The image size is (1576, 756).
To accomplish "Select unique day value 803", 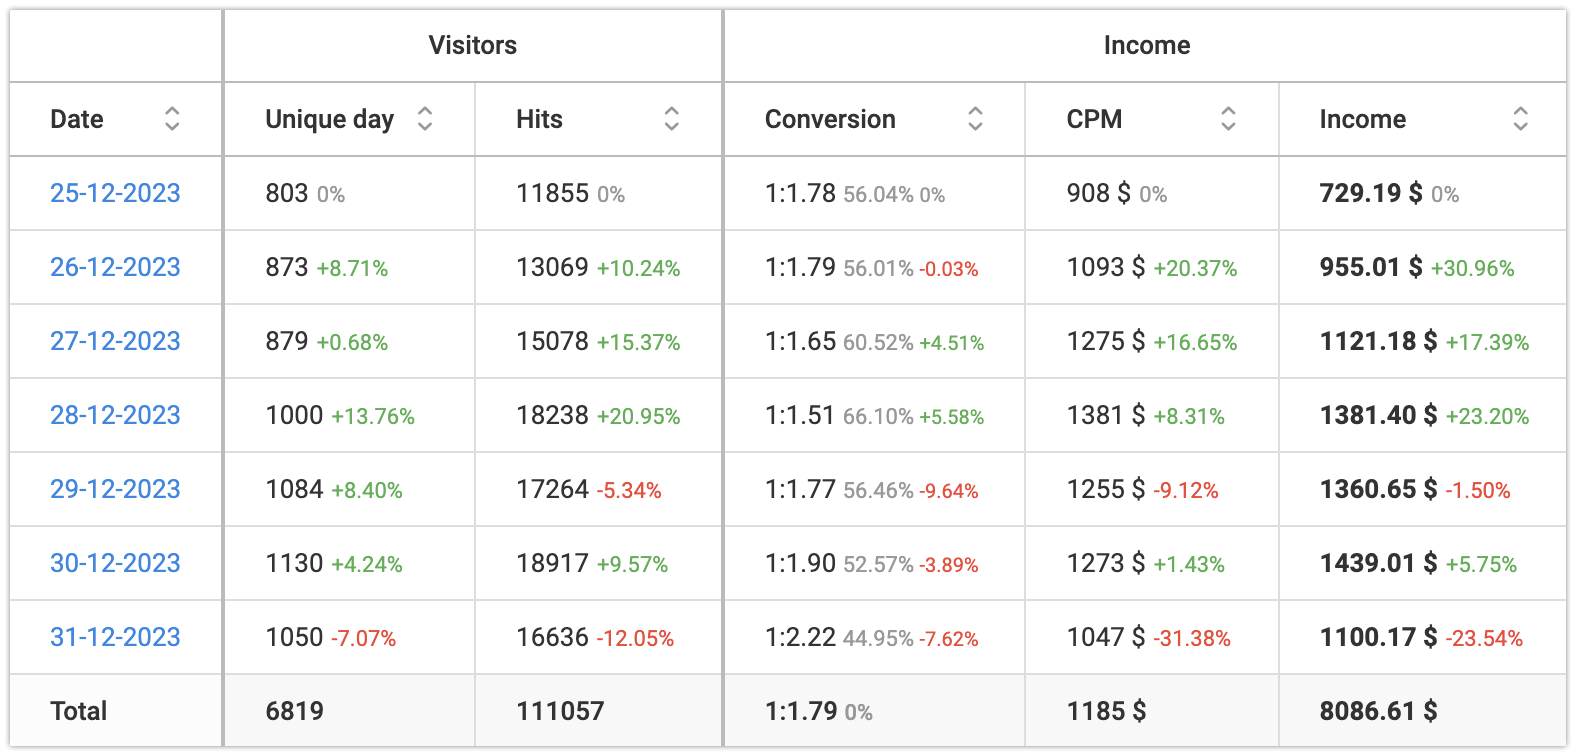I will 287,193.
